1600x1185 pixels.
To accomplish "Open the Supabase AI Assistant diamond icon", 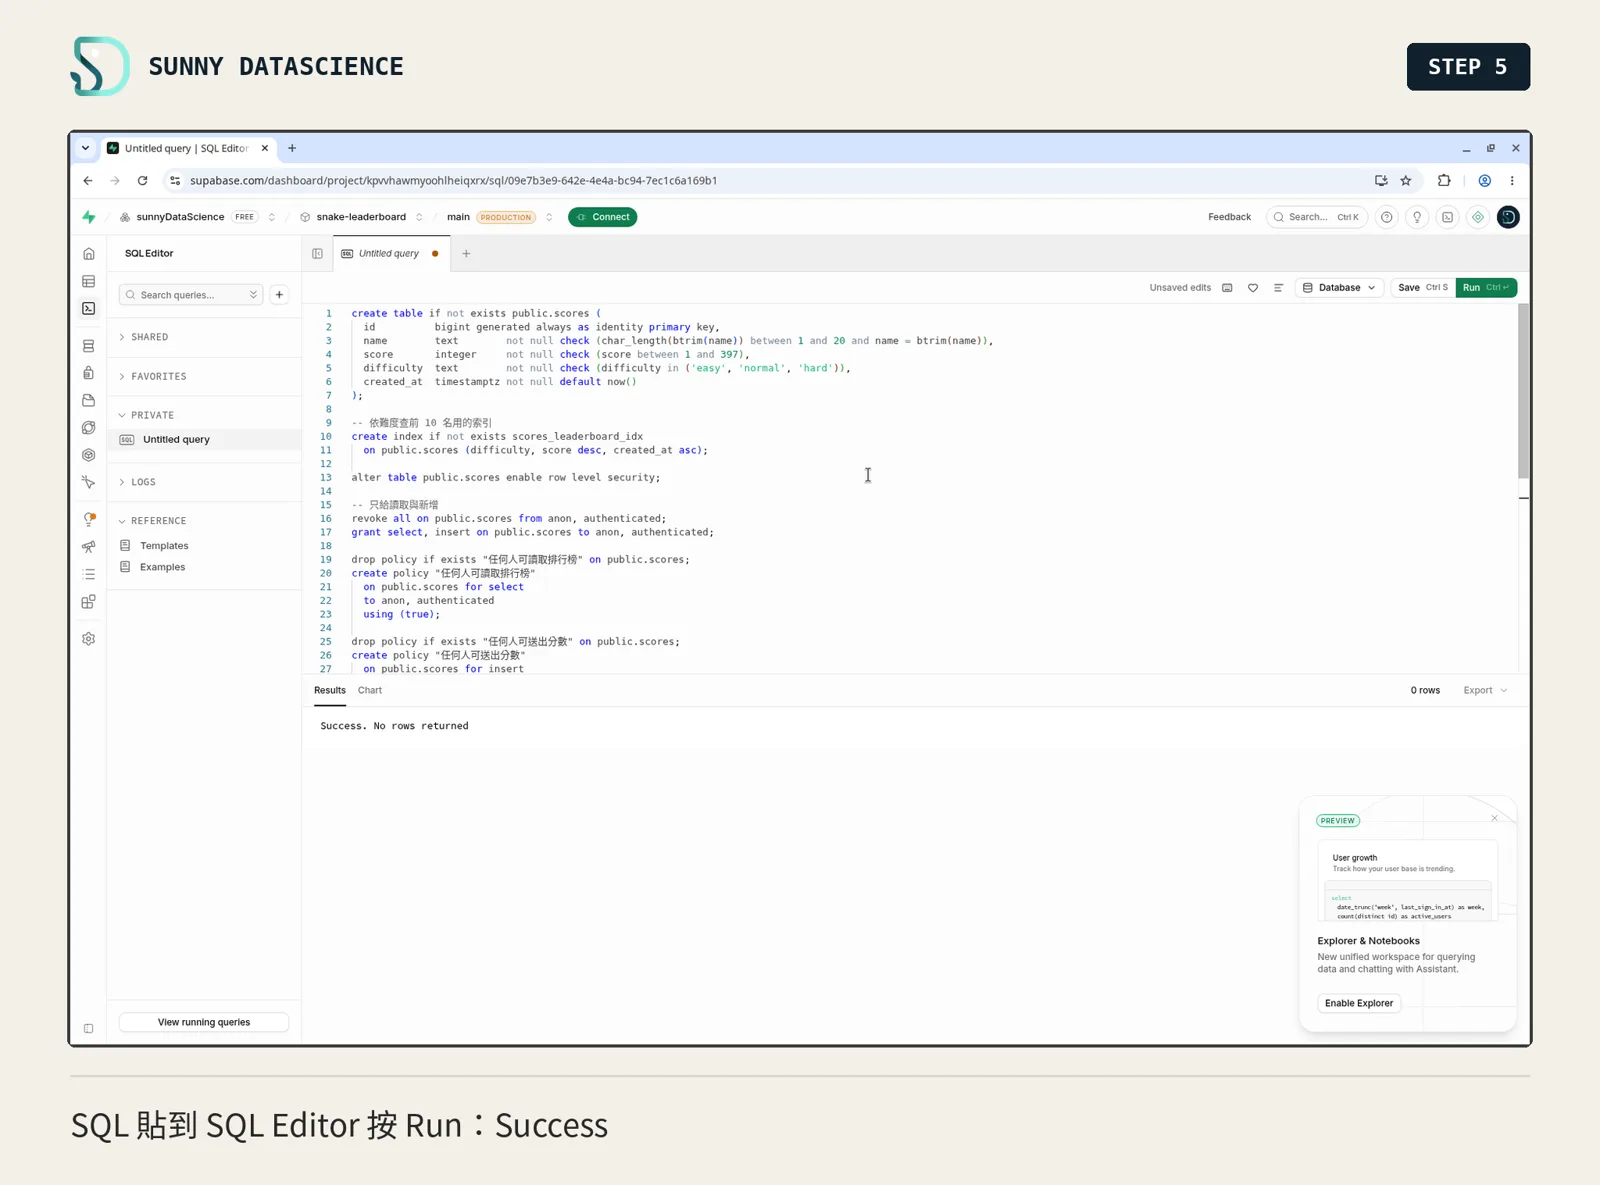I will tap(1478, 217).
